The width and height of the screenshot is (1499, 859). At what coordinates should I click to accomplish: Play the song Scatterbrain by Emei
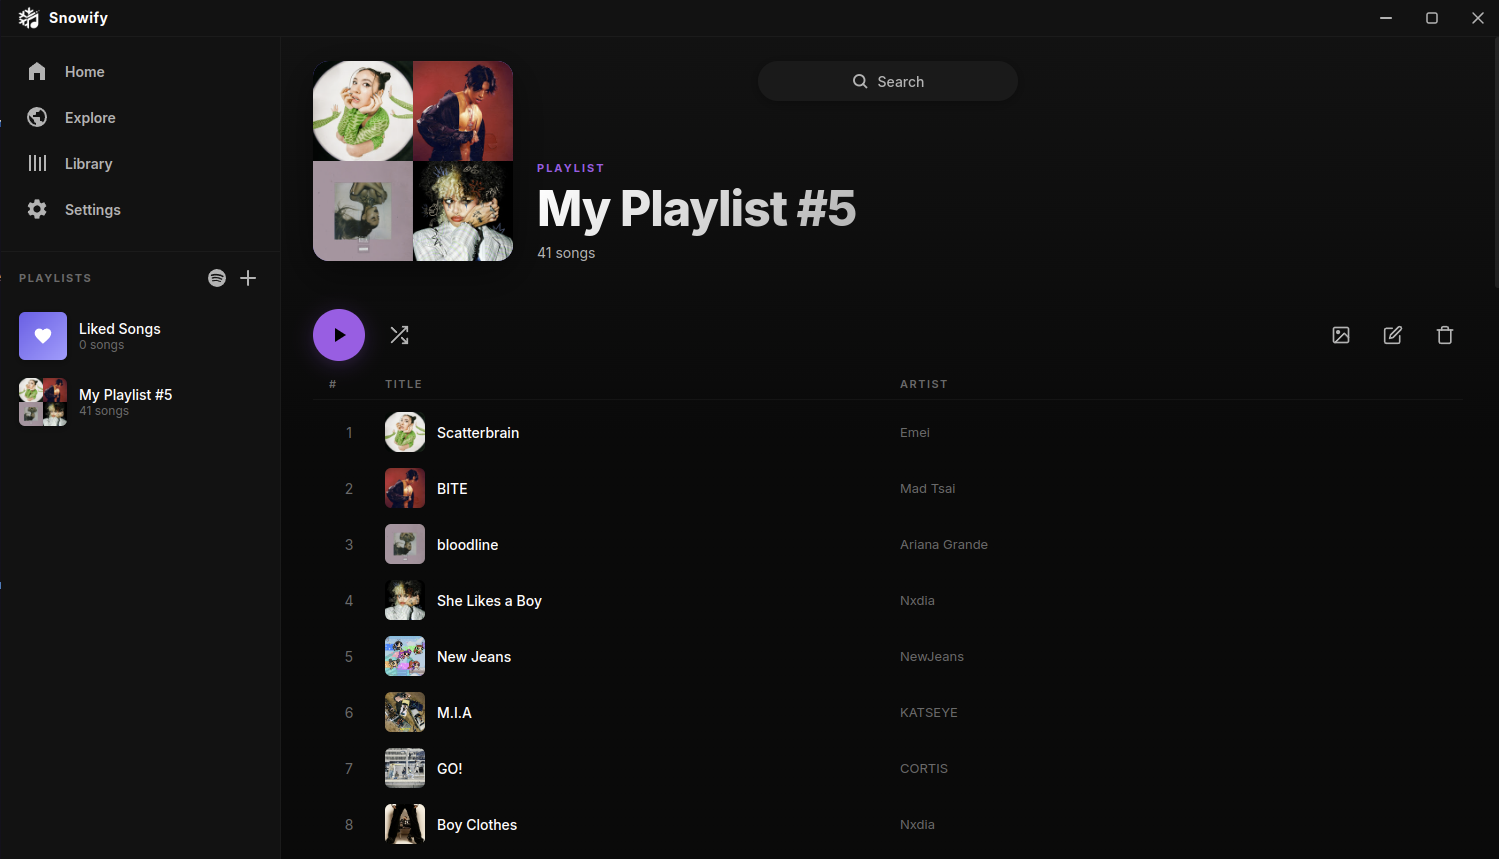(478, 432)
